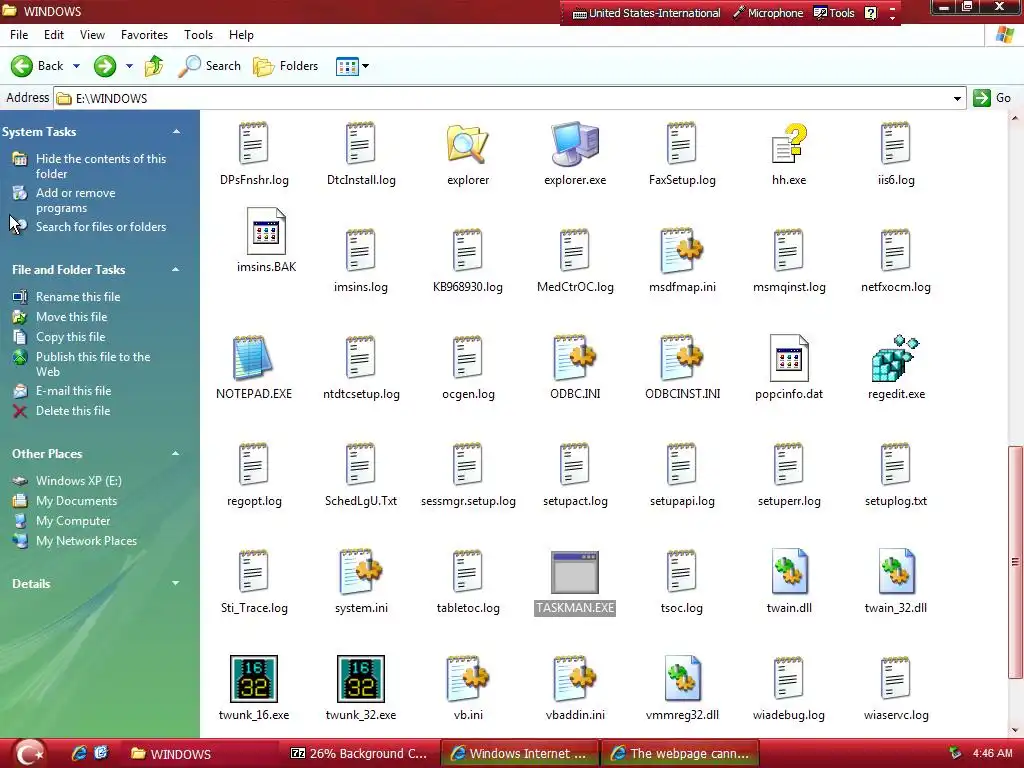Select the DPsFnshr.log file icon
Screen dimensions: 1024x768
pyautogui.click(x=253, y=144)
